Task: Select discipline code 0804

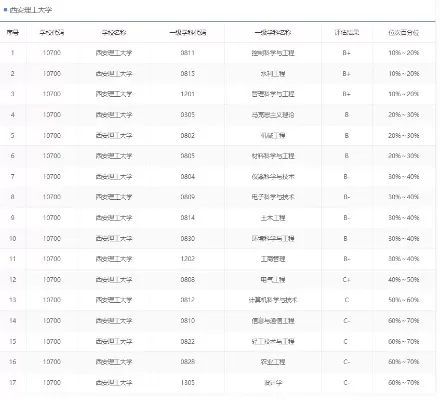Action: click(188, 176)
